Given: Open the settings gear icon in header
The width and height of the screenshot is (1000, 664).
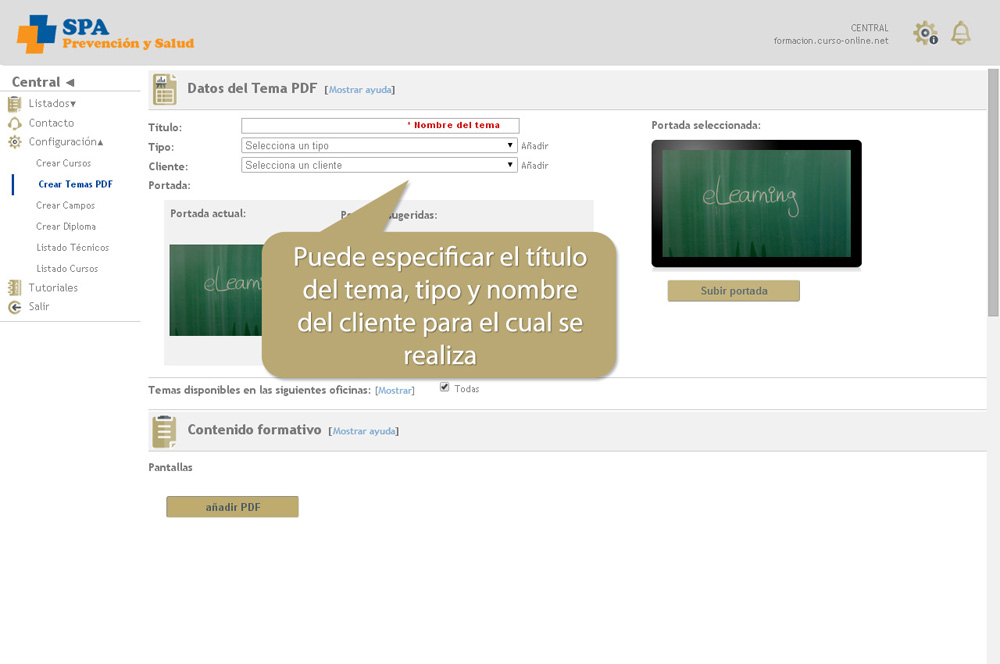Looking at the screenshot, I should tap(925, 33).
